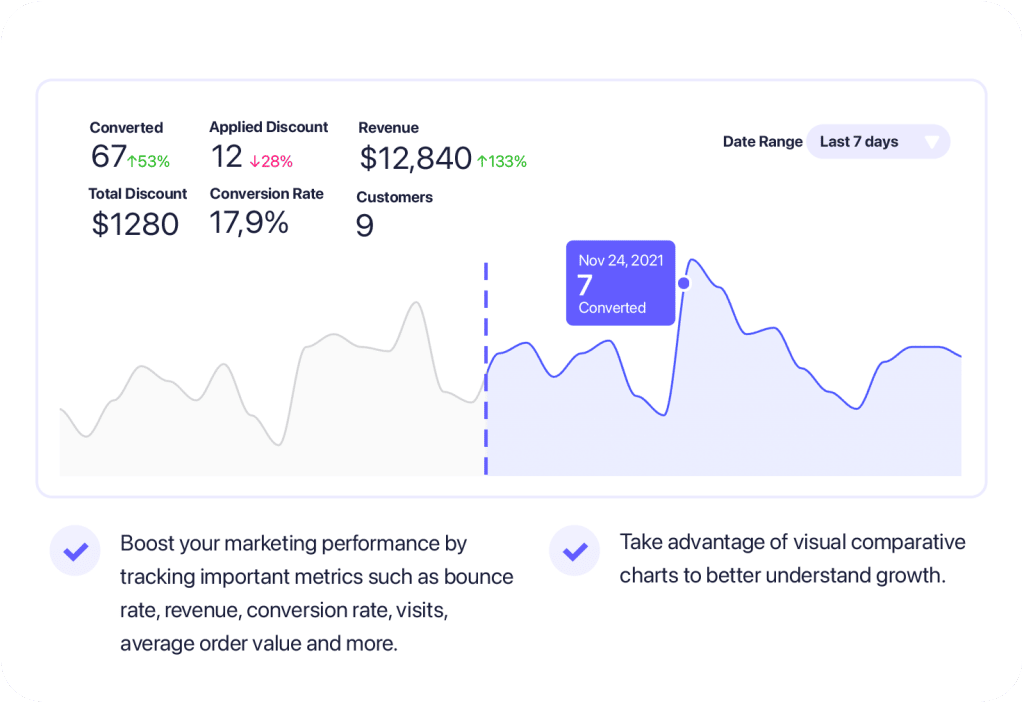Image resolution: width=1024 pixels, height=702 pixels.
Task: Click the purple tooltip checkmark area on the chart
Action: coord(620,283)
